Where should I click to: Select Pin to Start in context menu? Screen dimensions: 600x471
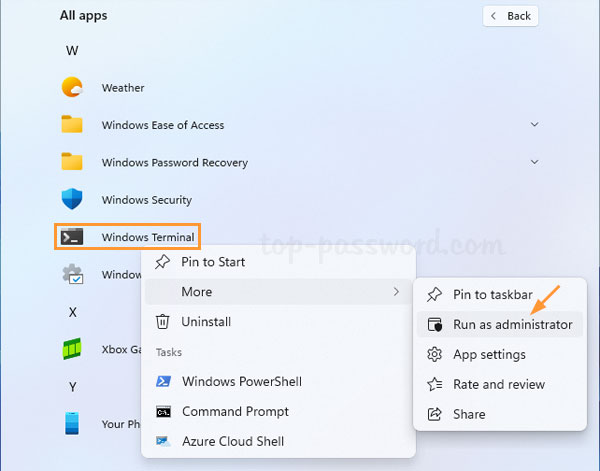click(x=279, y=262)
